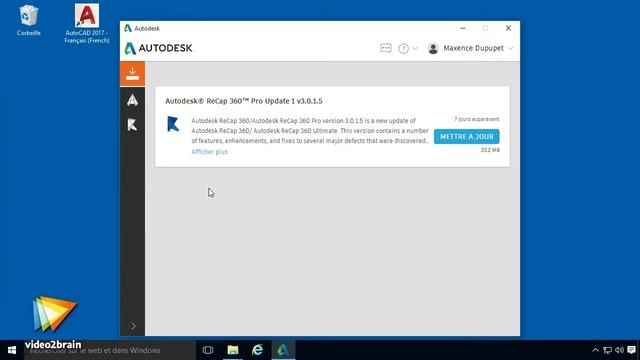Expand the account dropdown arrow beside Maxence Dupupet
640x360 pixels.
[510, 49]
